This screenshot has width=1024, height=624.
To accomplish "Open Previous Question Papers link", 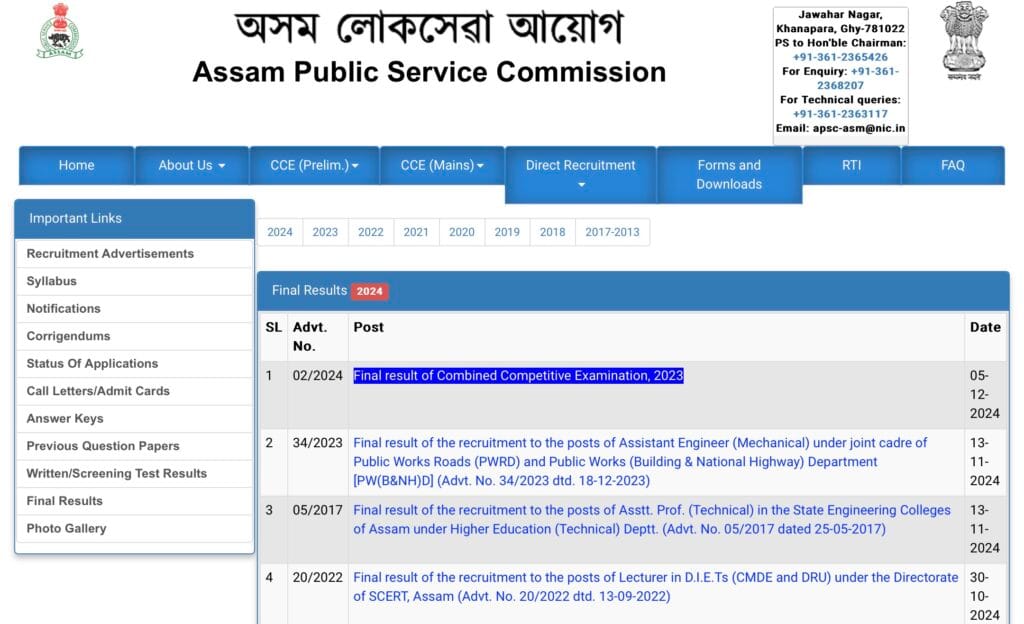I will tap(135, 446).
